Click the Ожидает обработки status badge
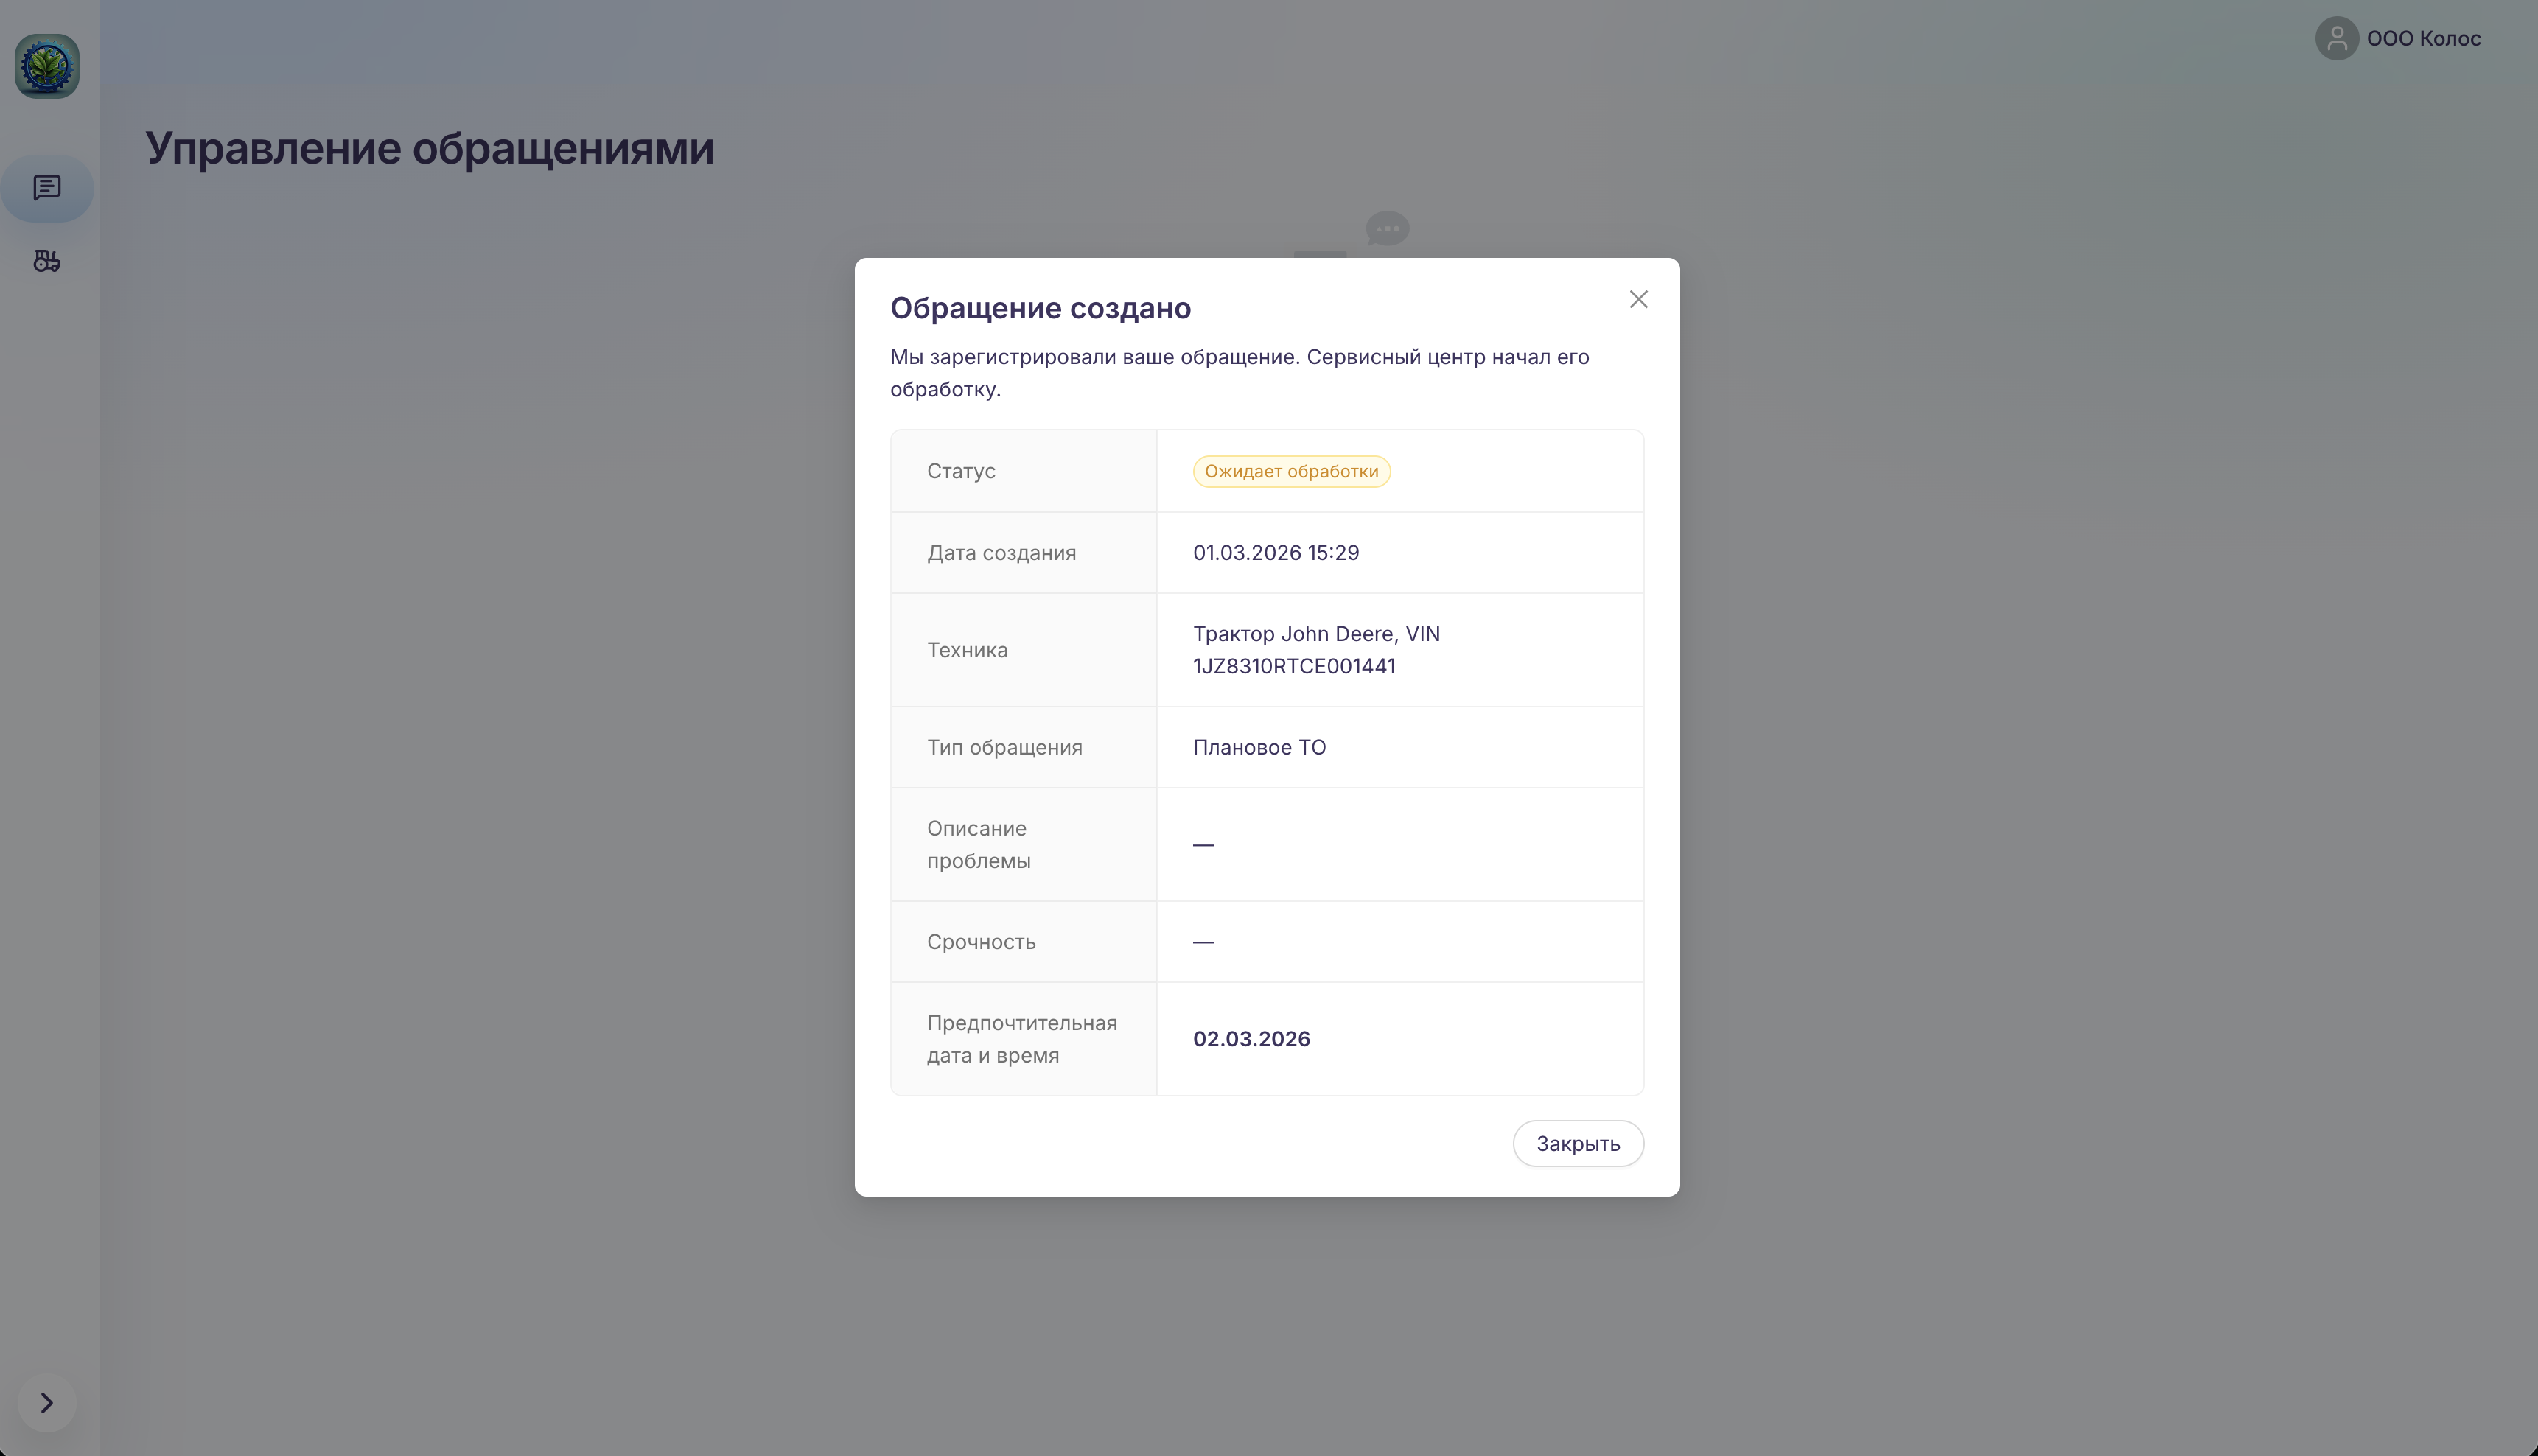Image resolution: width=2538 pixels, height=1456 pixels. pyautogui.click(x=1290, y=471)
